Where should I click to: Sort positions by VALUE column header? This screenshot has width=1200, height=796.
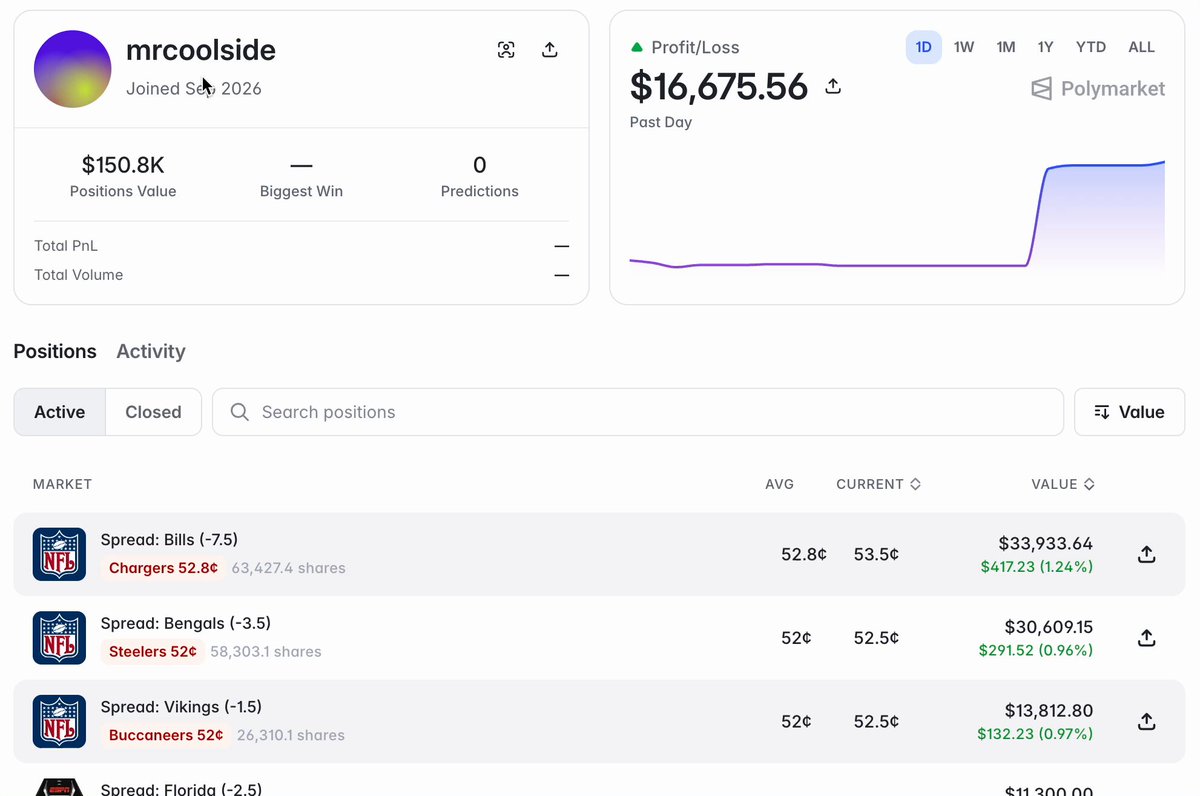1063,484
